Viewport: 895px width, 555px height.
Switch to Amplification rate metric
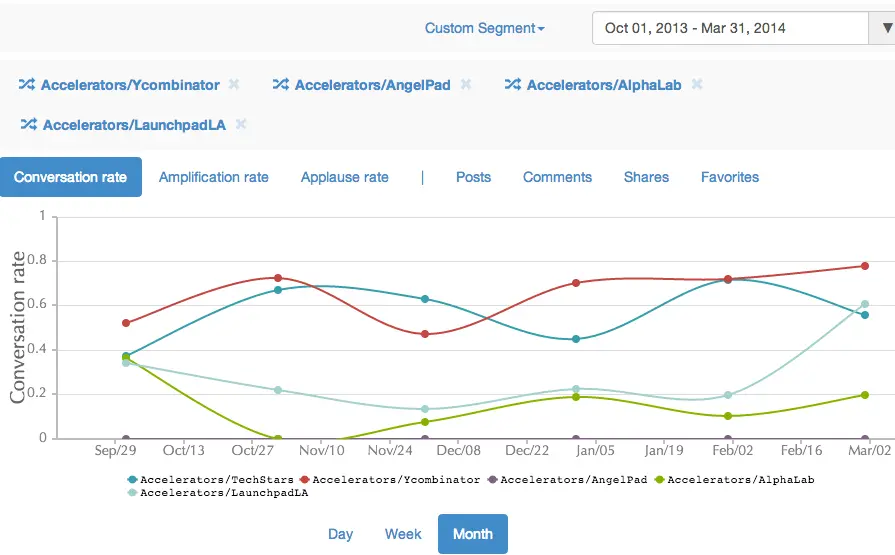[214, 177]
